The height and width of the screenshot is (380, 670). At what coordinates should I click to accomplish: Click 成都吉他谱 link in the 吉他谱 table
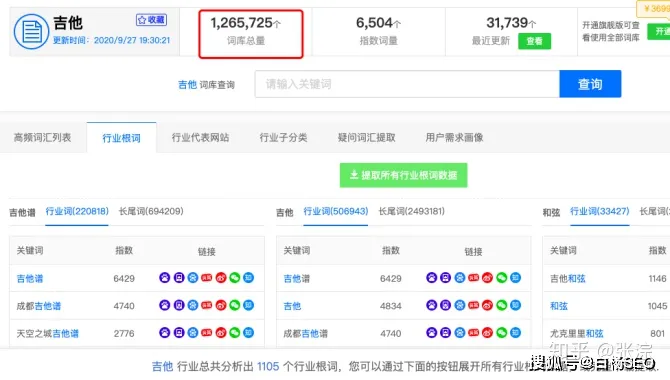[x=38, y=306]
